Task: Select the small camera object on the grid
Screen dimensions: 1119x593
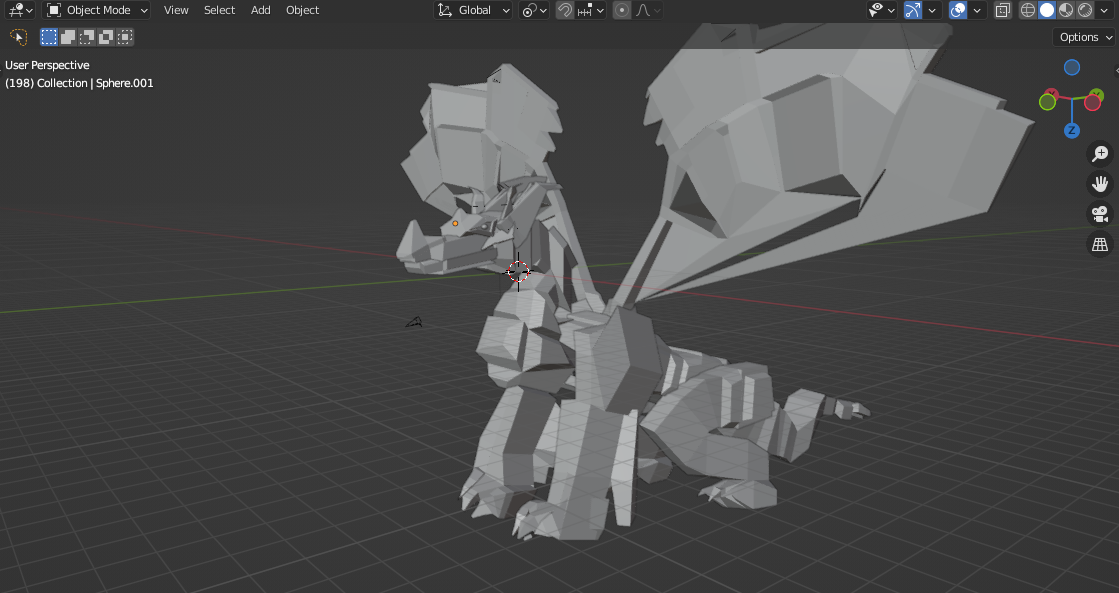Action: [415, 323]
